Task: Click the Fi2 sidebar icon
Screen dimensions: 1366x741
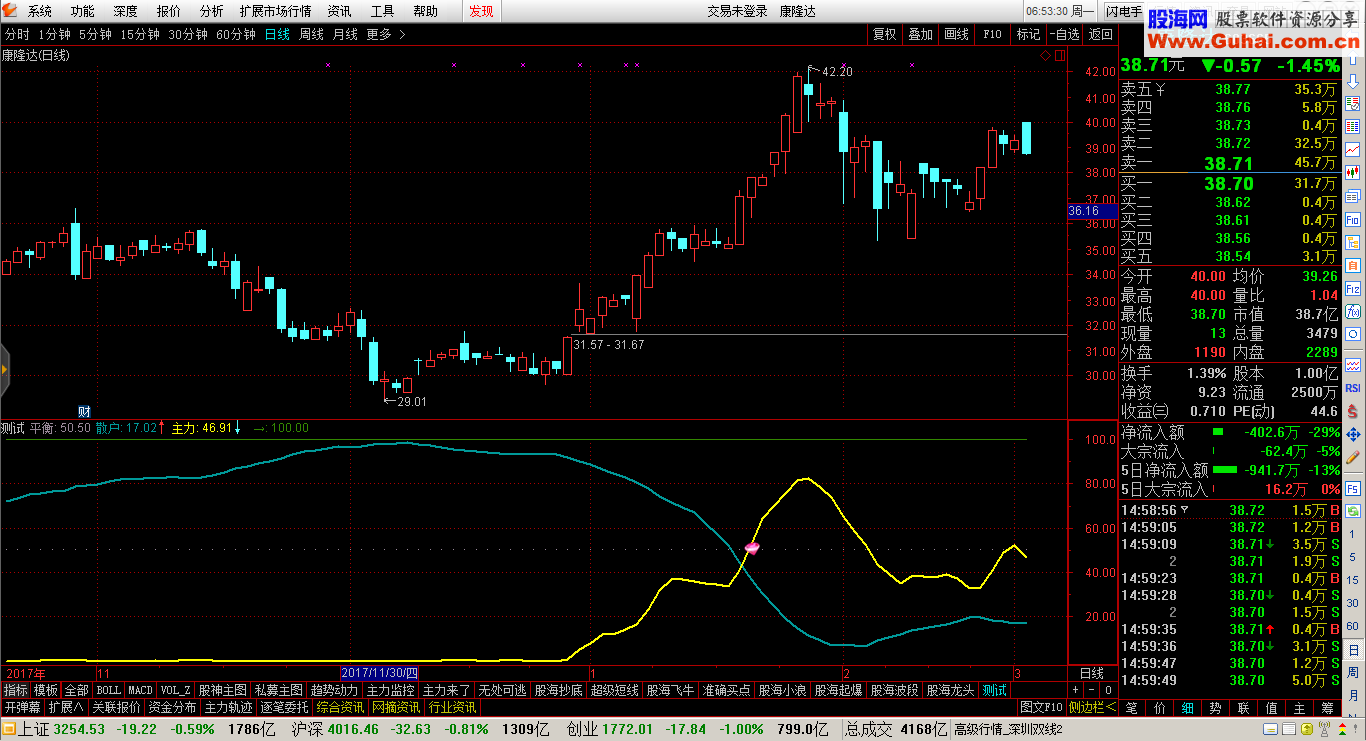Action: click(x=1353, y=288)
